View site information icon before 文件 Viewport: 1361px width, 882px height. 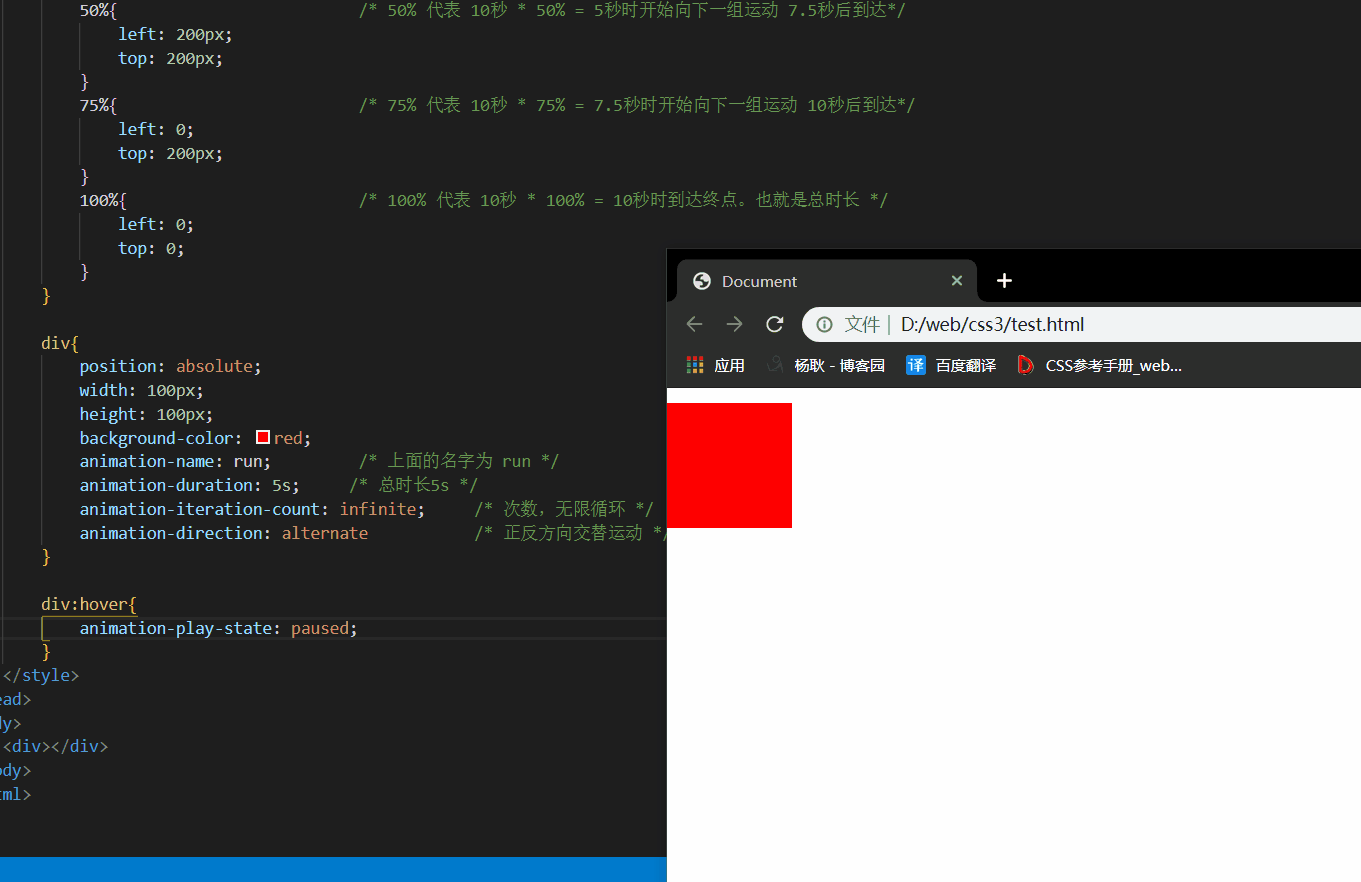825,324
